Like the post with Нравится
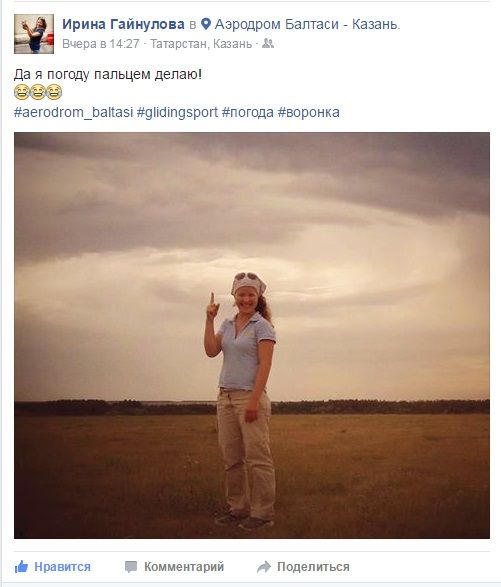 point(62,567)
